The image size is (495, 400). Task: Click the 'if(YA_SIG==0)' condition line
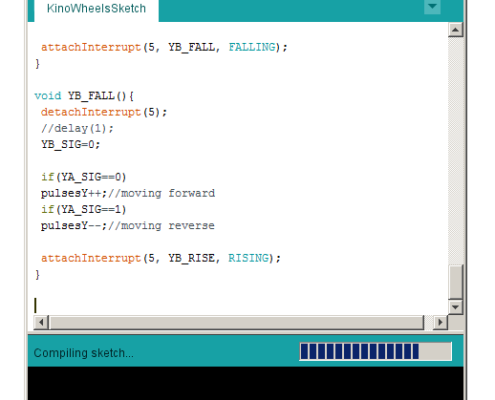[84, 177]
